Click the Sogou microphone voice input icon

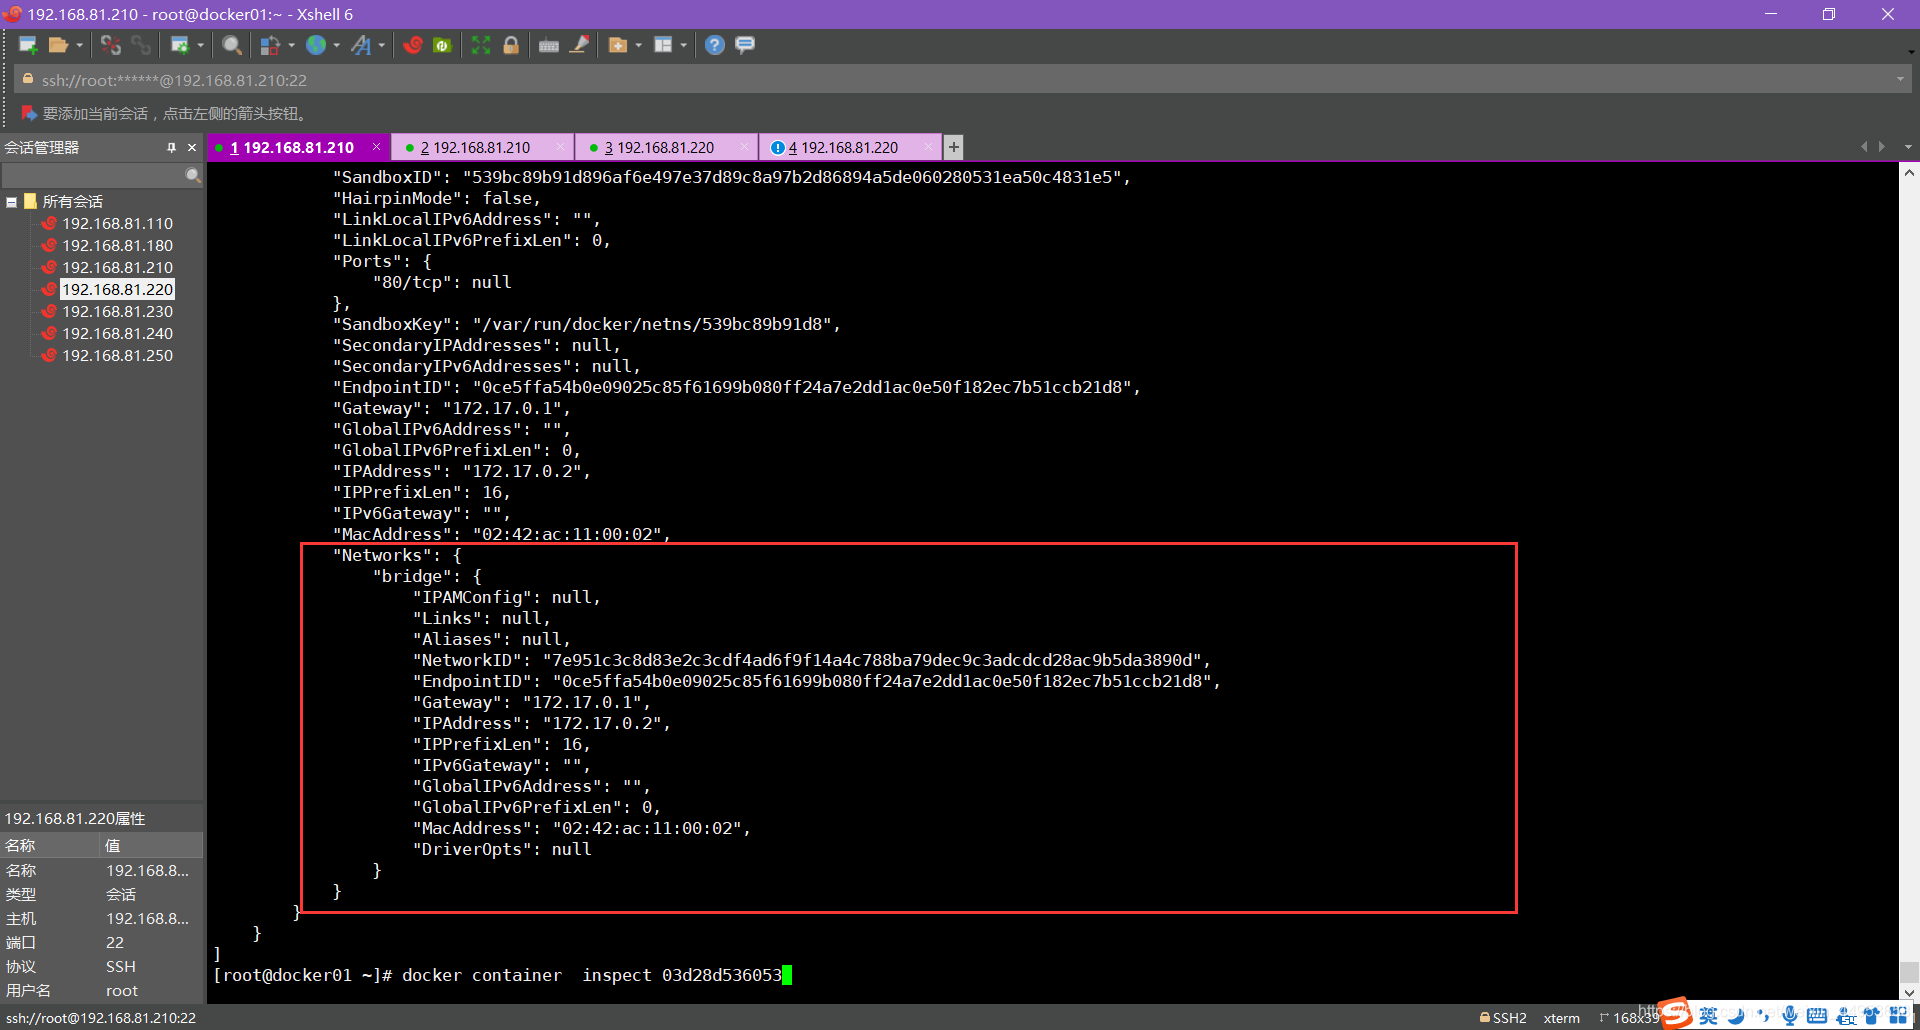tap(1790, 1015)
